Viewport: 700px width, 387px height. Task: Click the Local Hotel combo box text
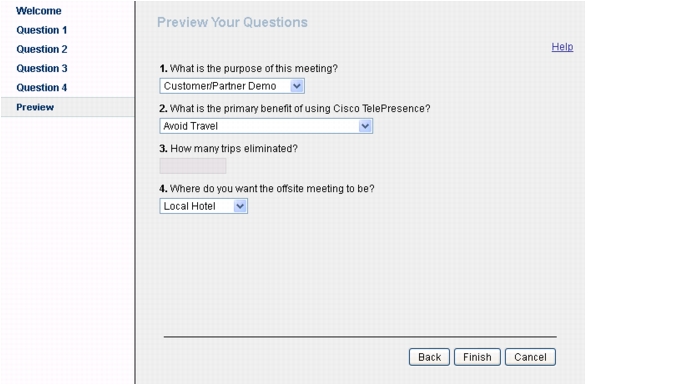pos(189,206)
